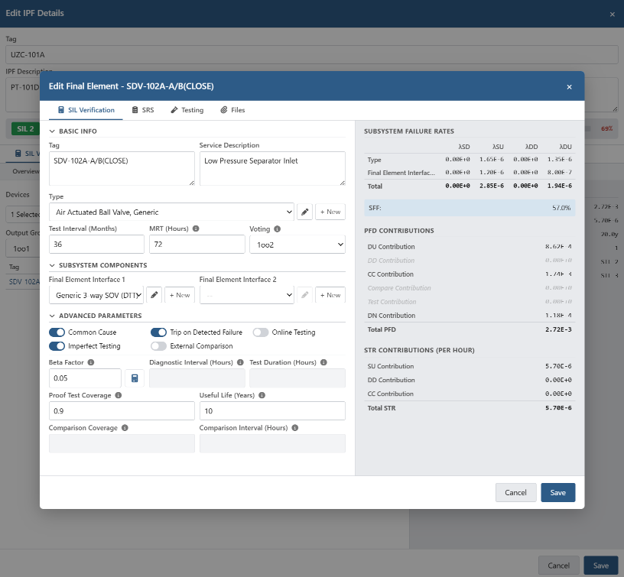
Task: Click info icon next to Comparison Coverage
Action: click(125, 428)
